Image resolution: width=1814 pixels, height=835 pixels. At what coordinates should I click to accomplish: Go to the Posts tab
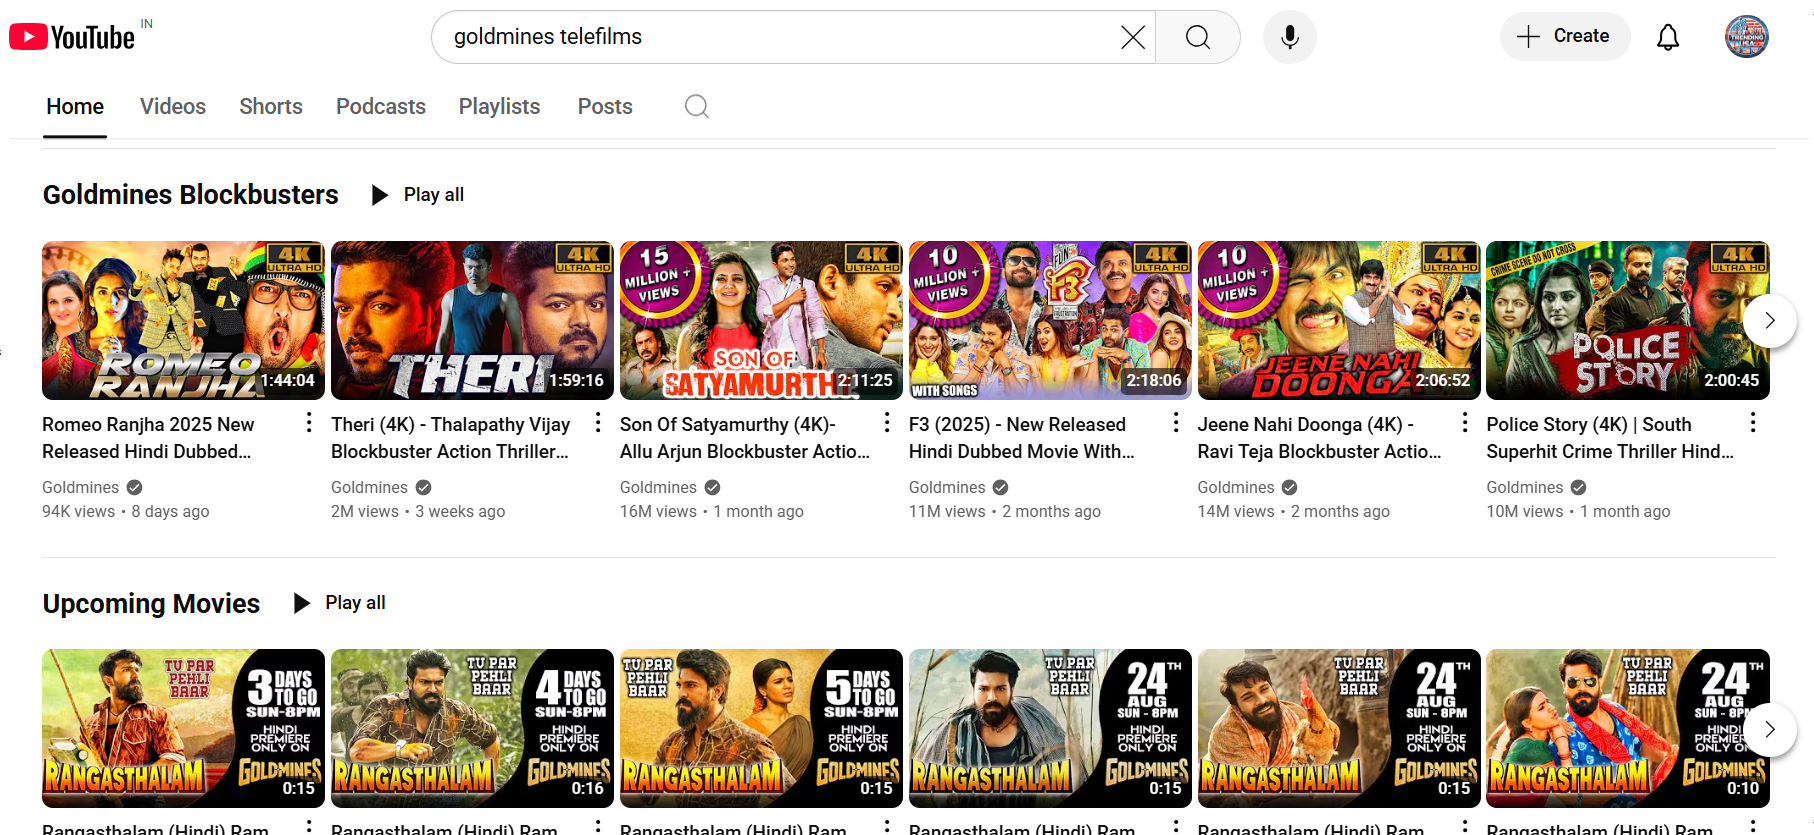(x=605, y=107)
